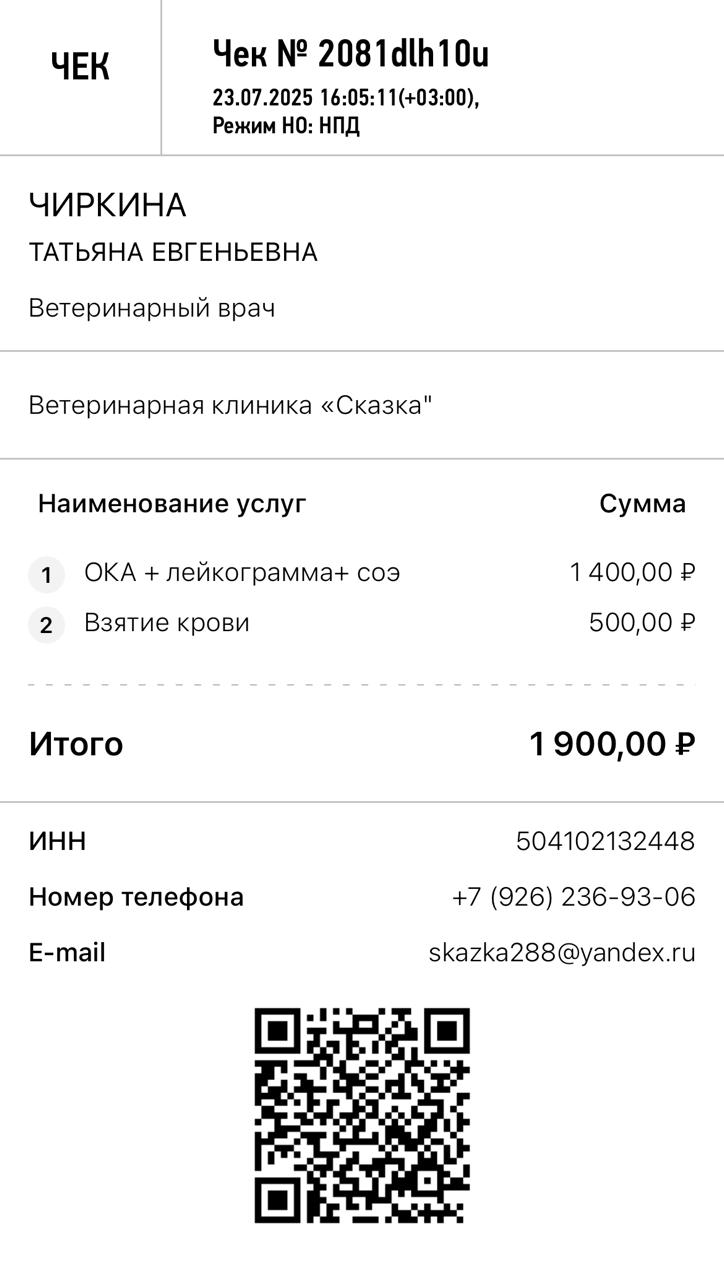Select the receipt number 2081dlh10u heading
The height and width of the screenshot is (1280, 724).
tap(351, 54)
